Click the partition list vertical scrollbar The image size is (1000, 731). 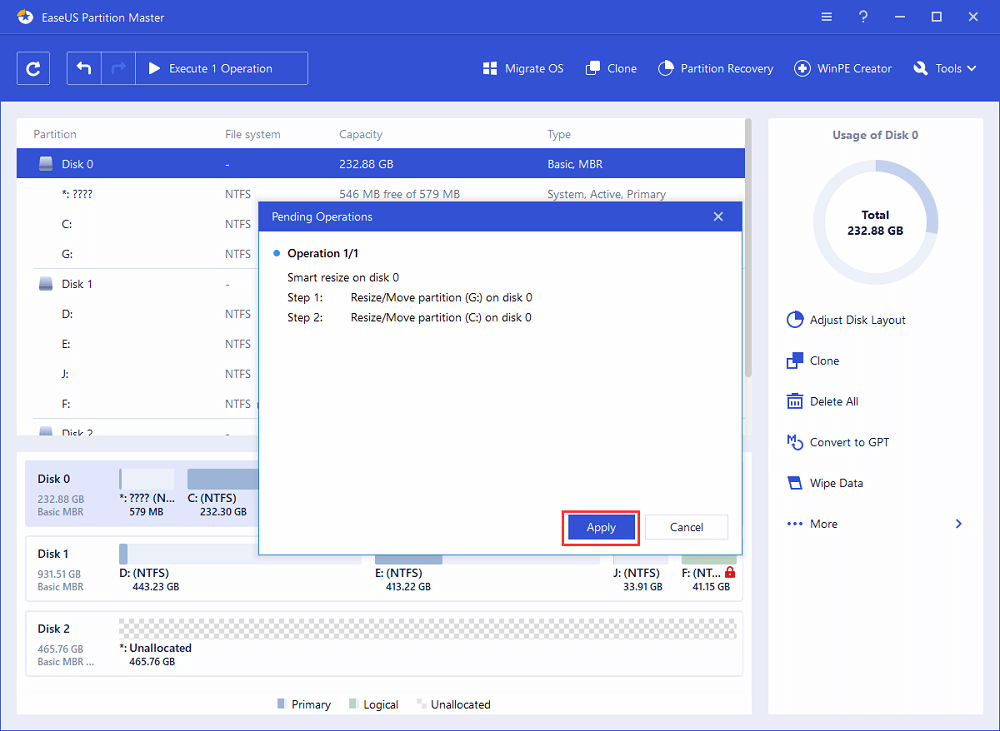click(748, 248)
